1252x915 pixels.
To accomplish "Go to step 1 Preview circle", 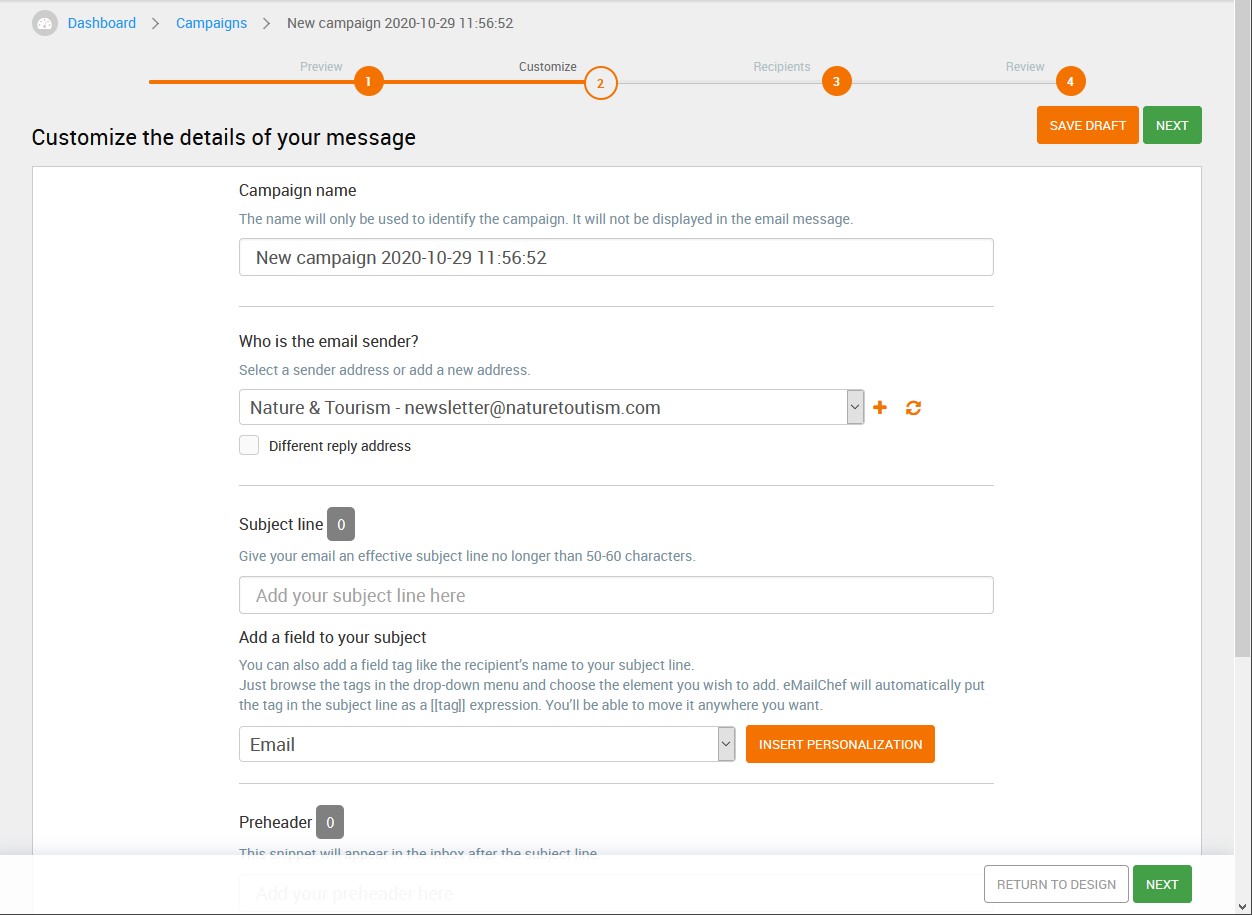I will 368,82.
